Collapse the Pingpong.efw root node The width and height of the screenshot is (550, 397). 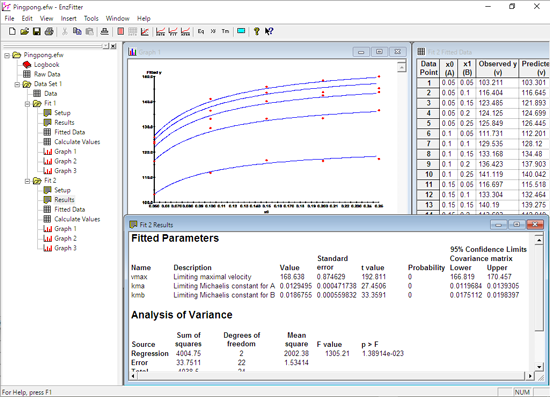(x=7, y=55)
